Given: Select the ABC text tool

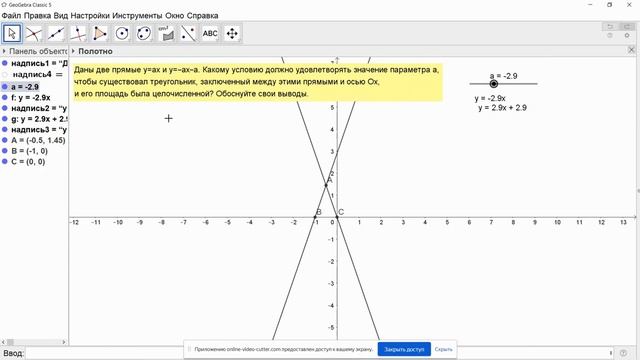Looking at the screenshot, I should pos(210,33).
